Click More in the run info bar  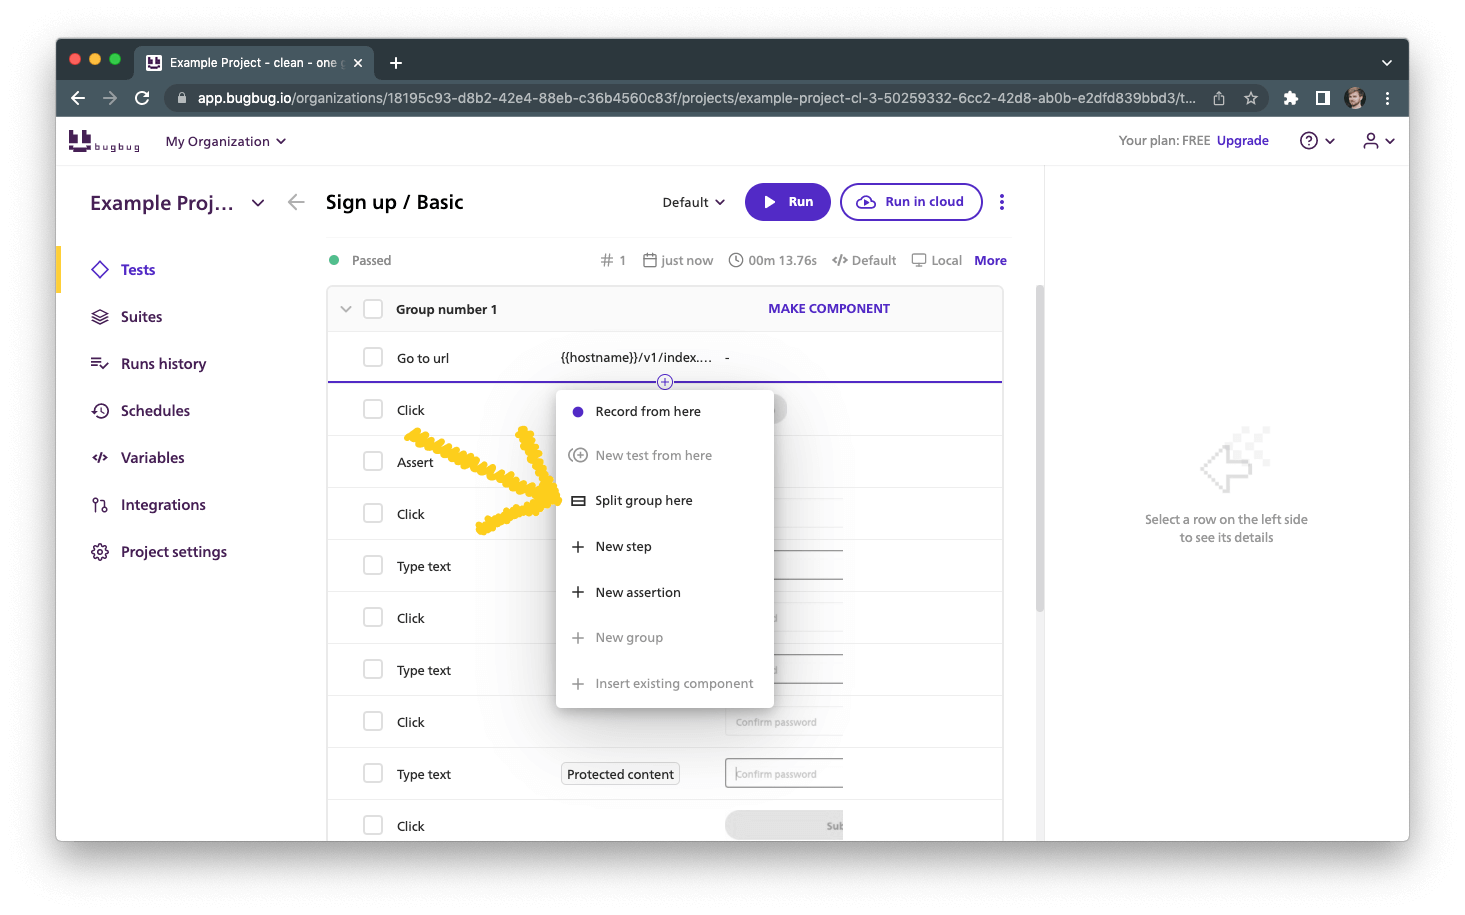pyautogui.click(x=991, y=260)
